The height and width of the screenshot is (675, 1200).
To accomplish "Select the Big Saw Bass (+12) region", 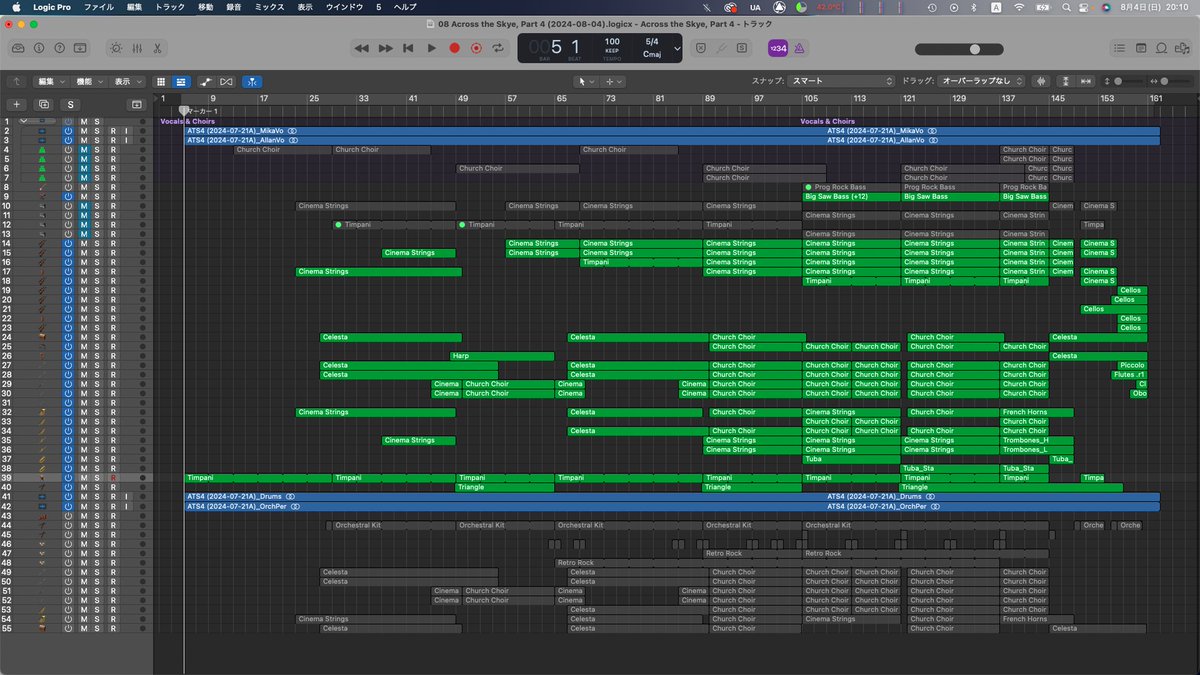I will 851,196.
